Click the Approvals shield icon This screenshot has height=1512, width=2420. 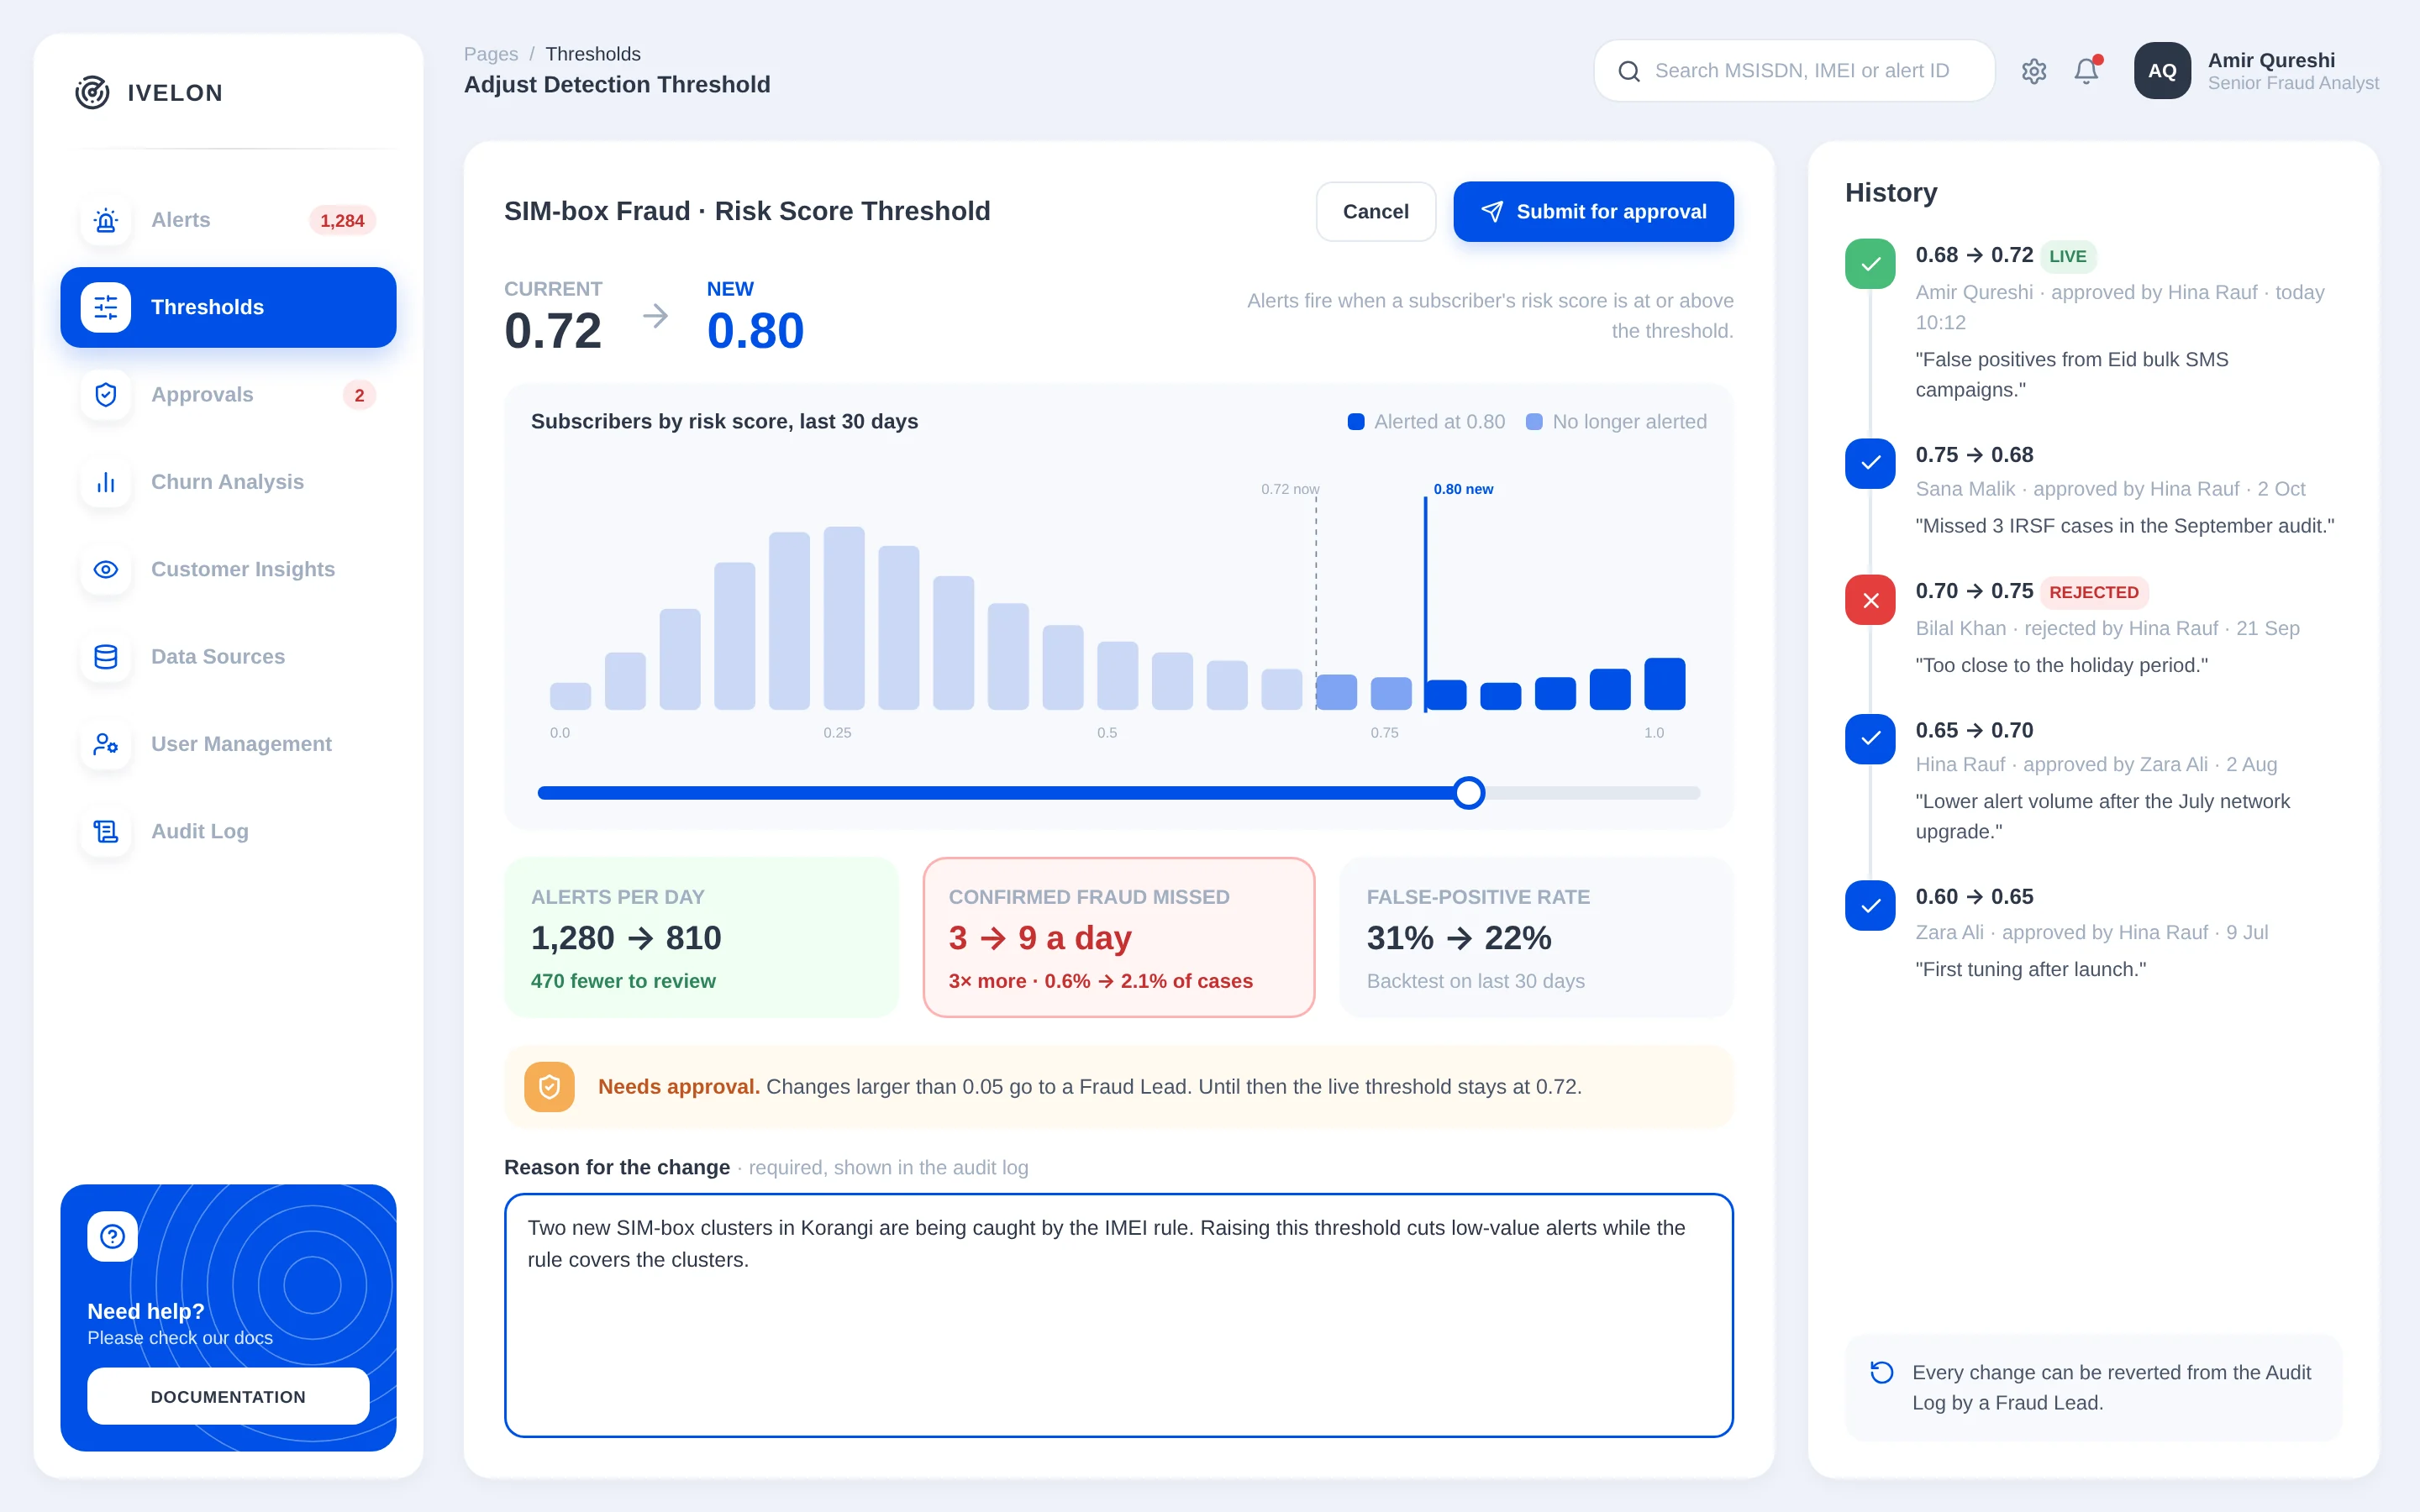click(106, 395)
